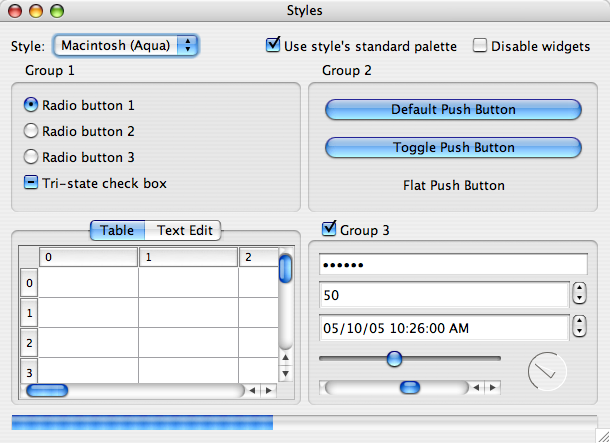Click the round dial control
The image size is (610, 443).
tap(547, 371)
